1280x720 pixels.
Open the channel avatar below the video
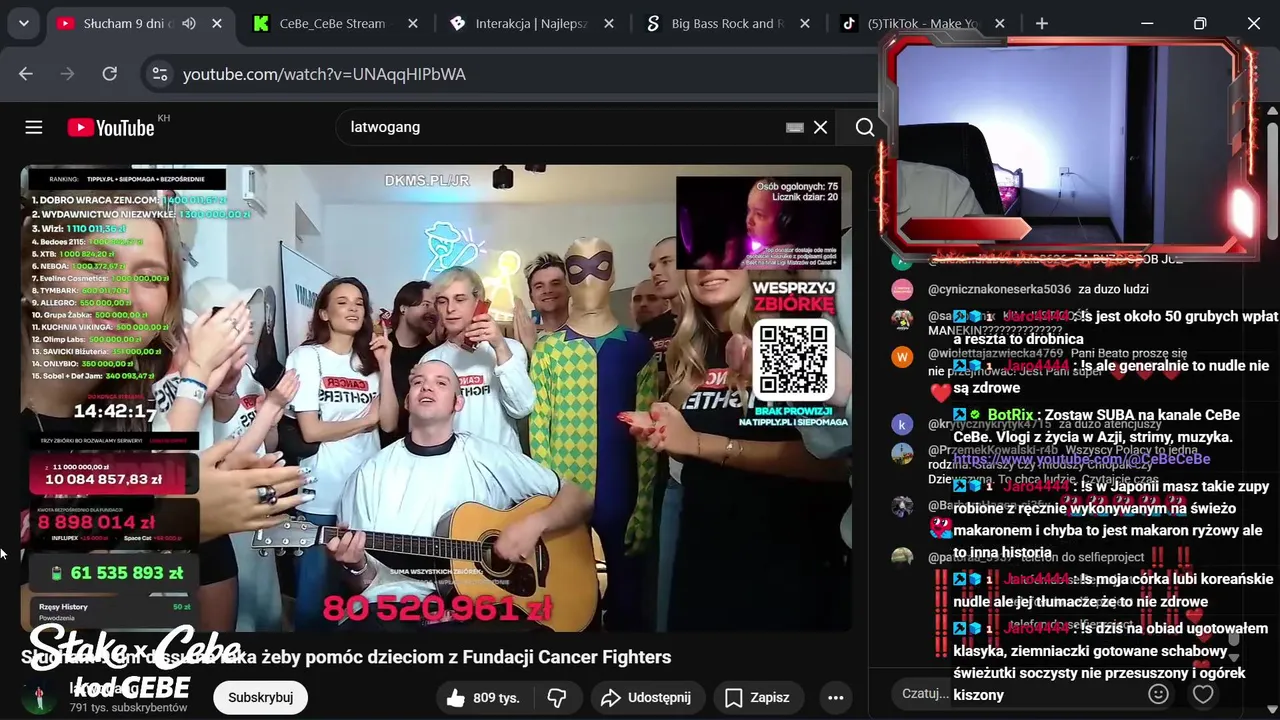point(39,697)
